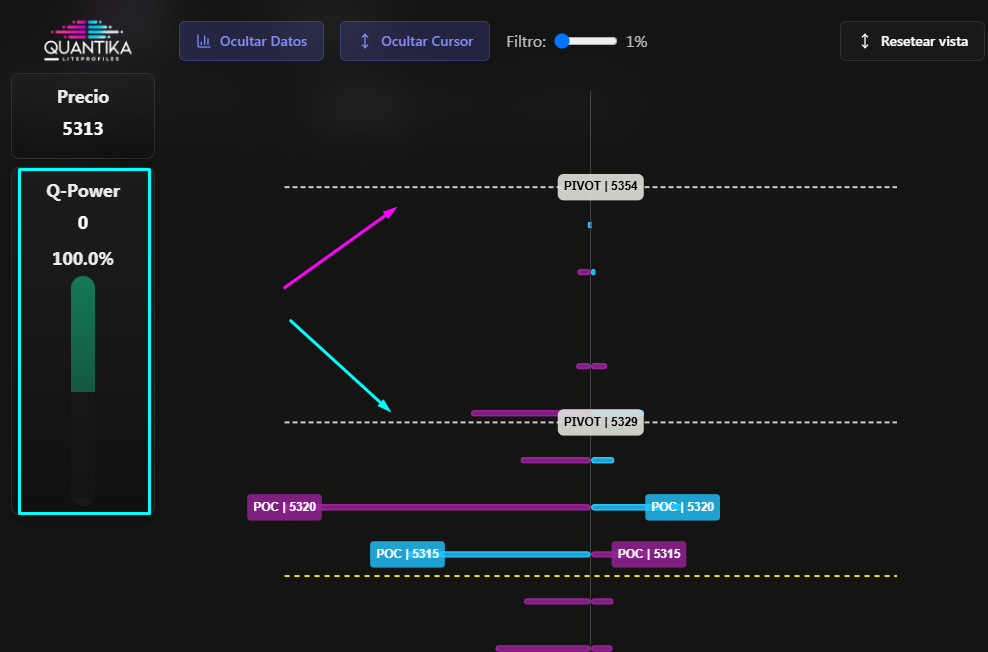Image resolution: width=988 pixels, height=652 pixels.
Task: Select the PIVOT | 5329 label
Action: tap(600, 422)
